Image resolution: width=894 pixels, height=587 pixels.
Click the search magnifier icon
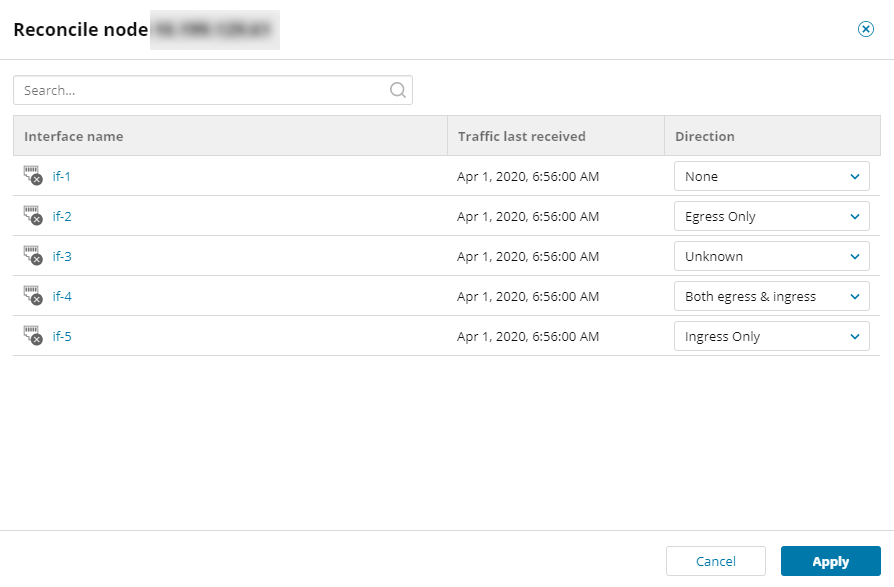(x=397, y=90)
